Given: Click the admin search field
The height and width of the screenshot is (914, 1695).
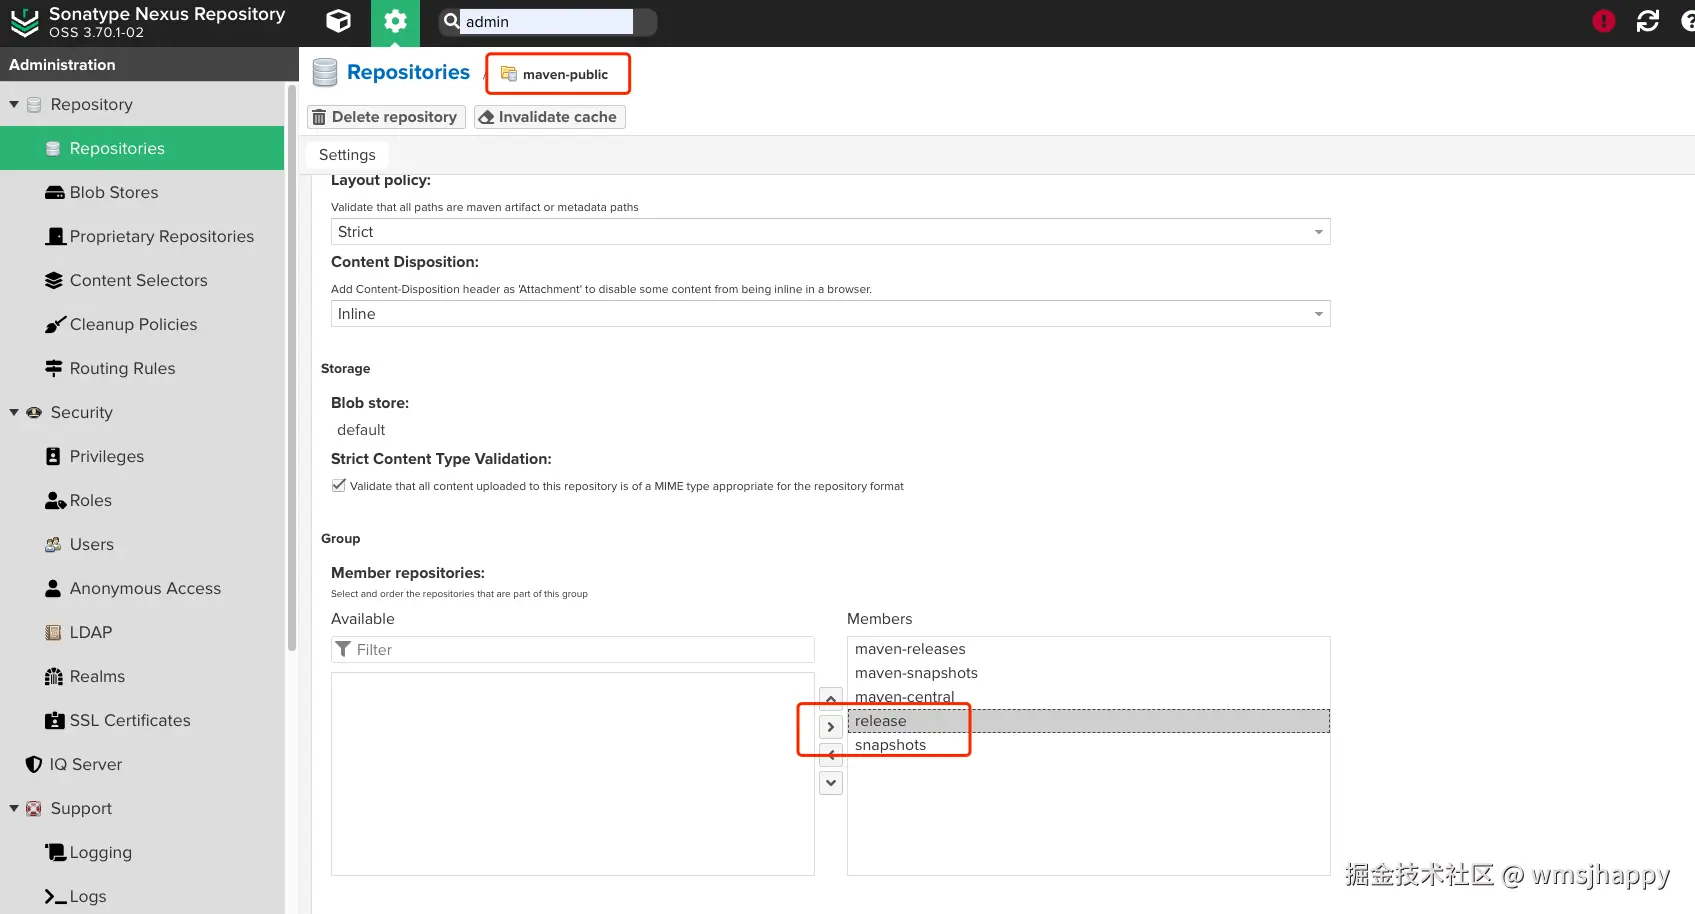Looking at the screenshot, I should pos(546,21).
